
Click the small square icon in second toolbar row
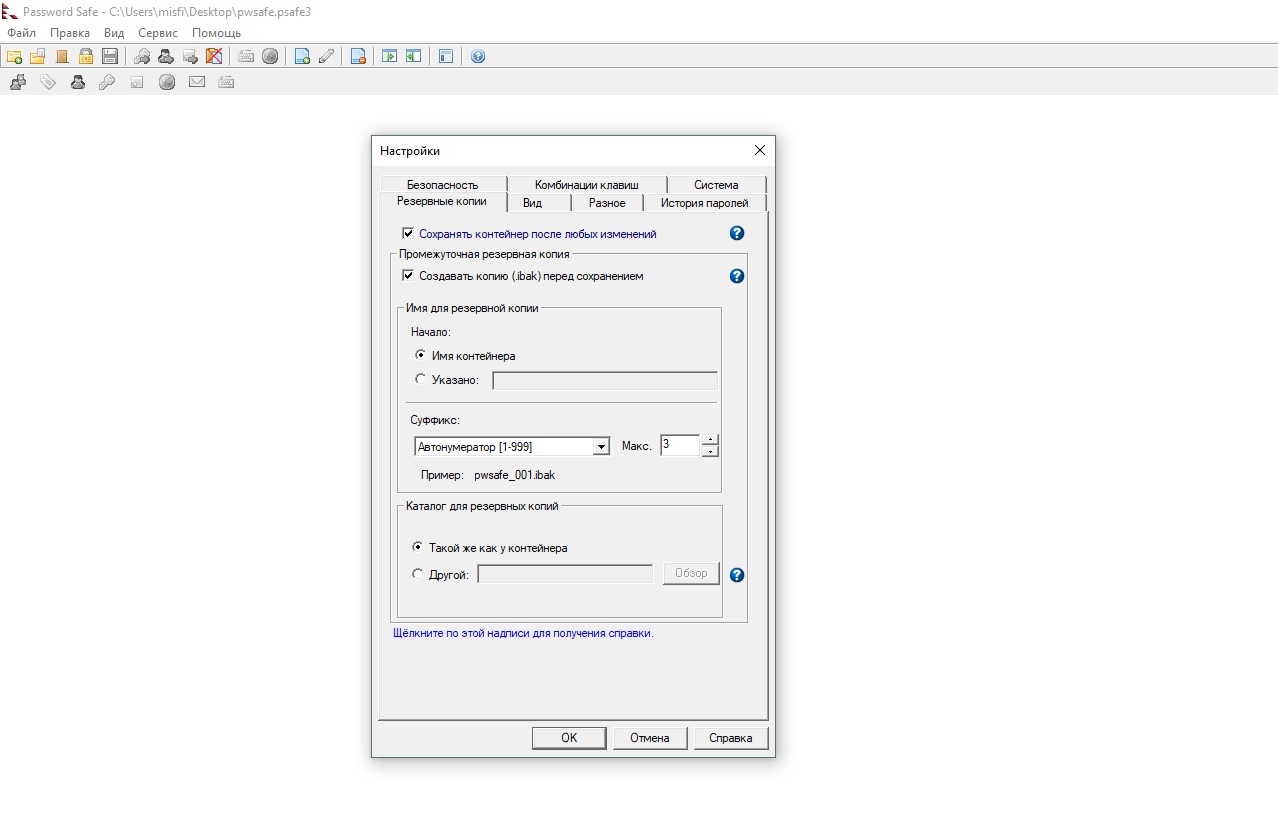(x=137, y=82)
